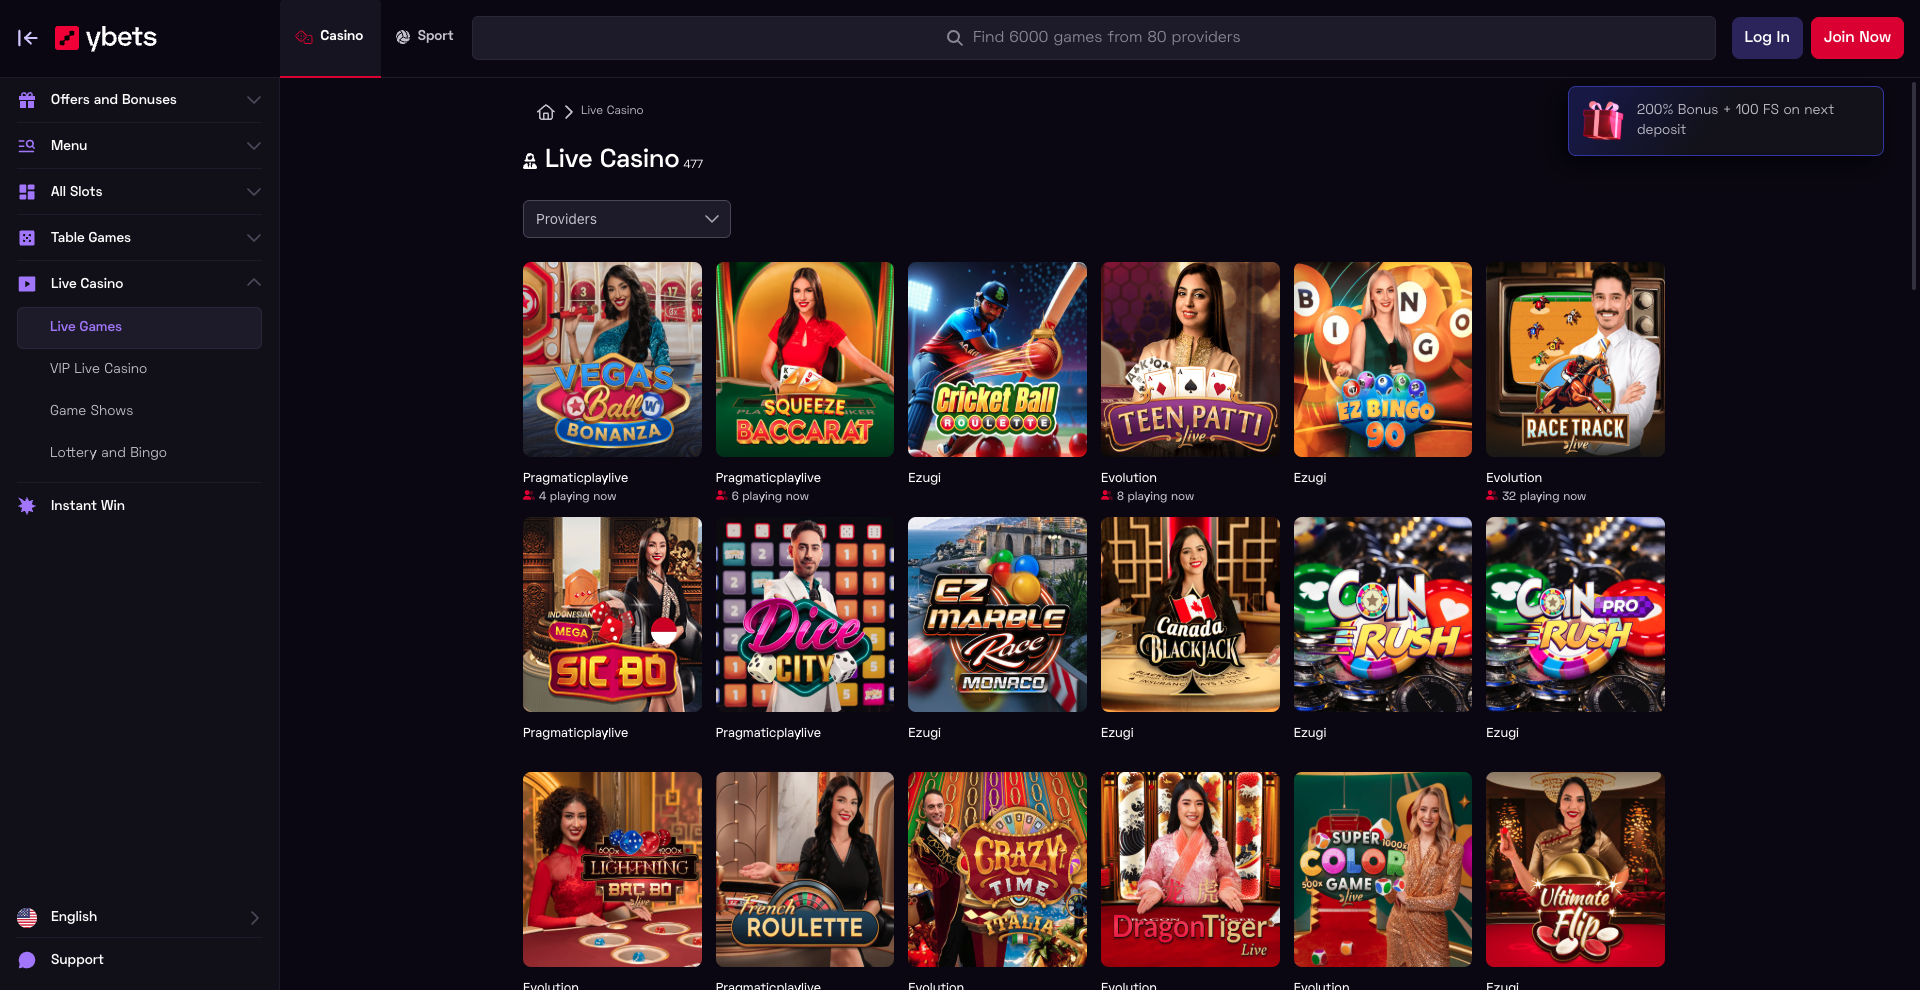Image resolution: width=1920 pixels, height=990 pixels.
Task: Open Cricket Ball Roulette game
Action: click(997, 360)
